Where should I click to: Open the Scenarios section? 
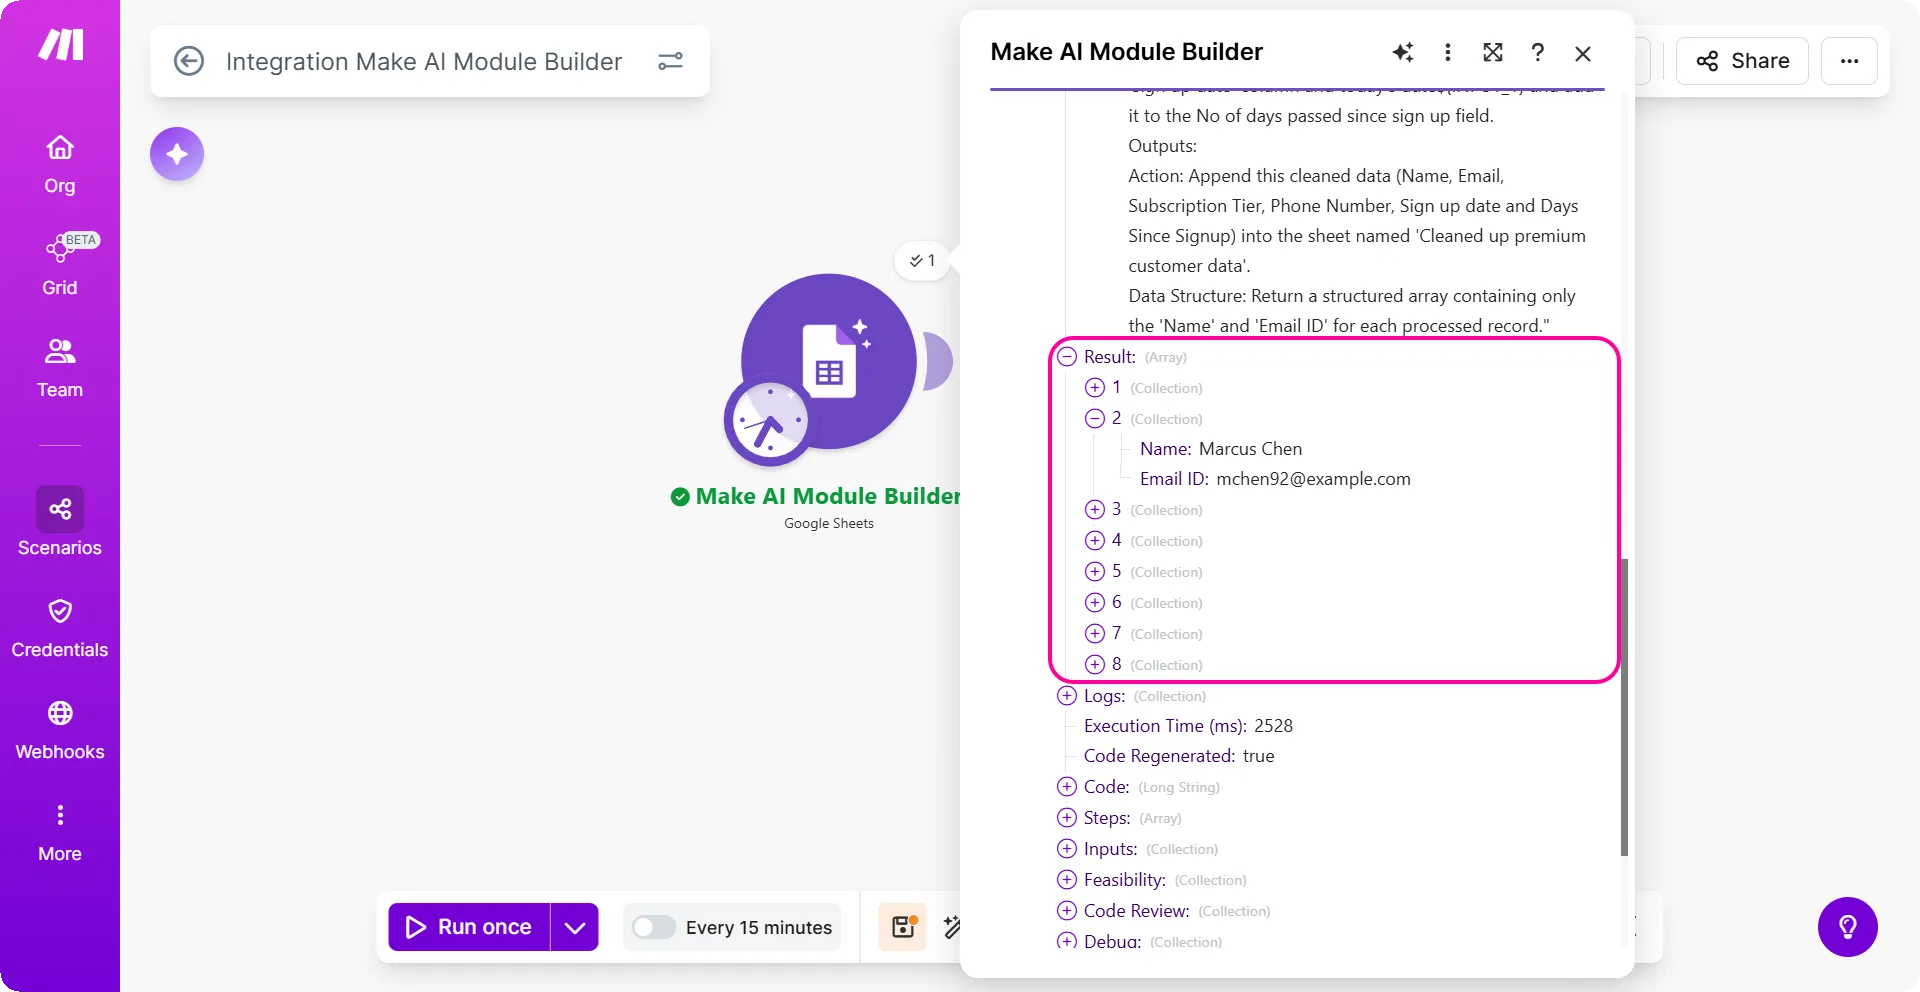[60, 522]
